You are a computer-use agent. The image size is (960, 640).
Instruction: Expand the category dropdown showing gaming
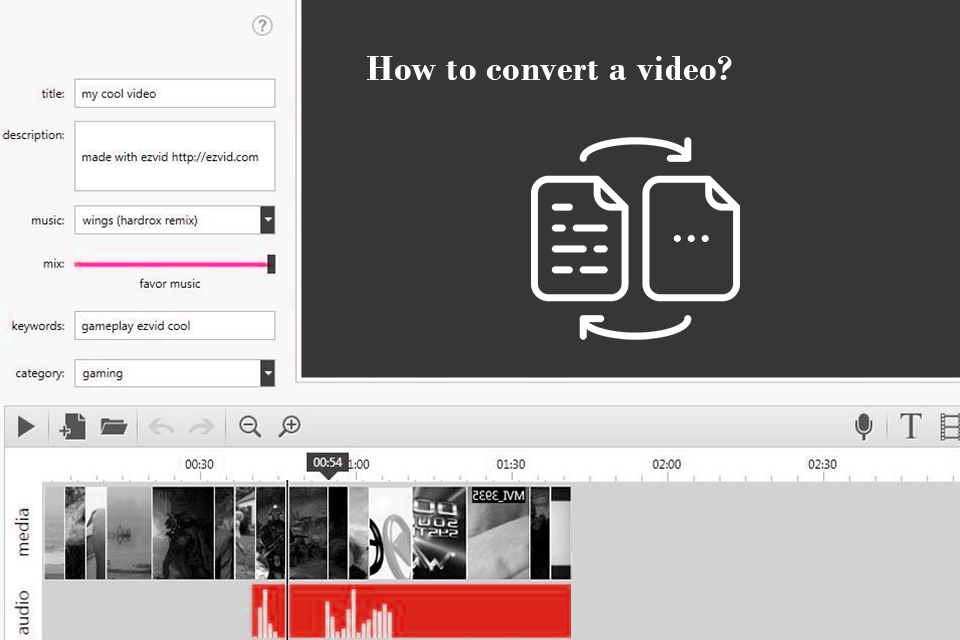coord(267,372)
